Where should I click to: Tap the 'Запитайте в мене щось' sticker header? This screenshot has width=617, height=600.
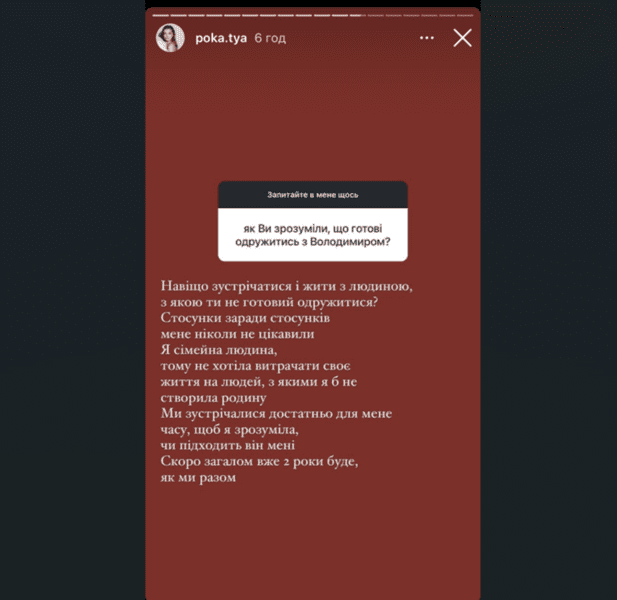pos(313,195)
